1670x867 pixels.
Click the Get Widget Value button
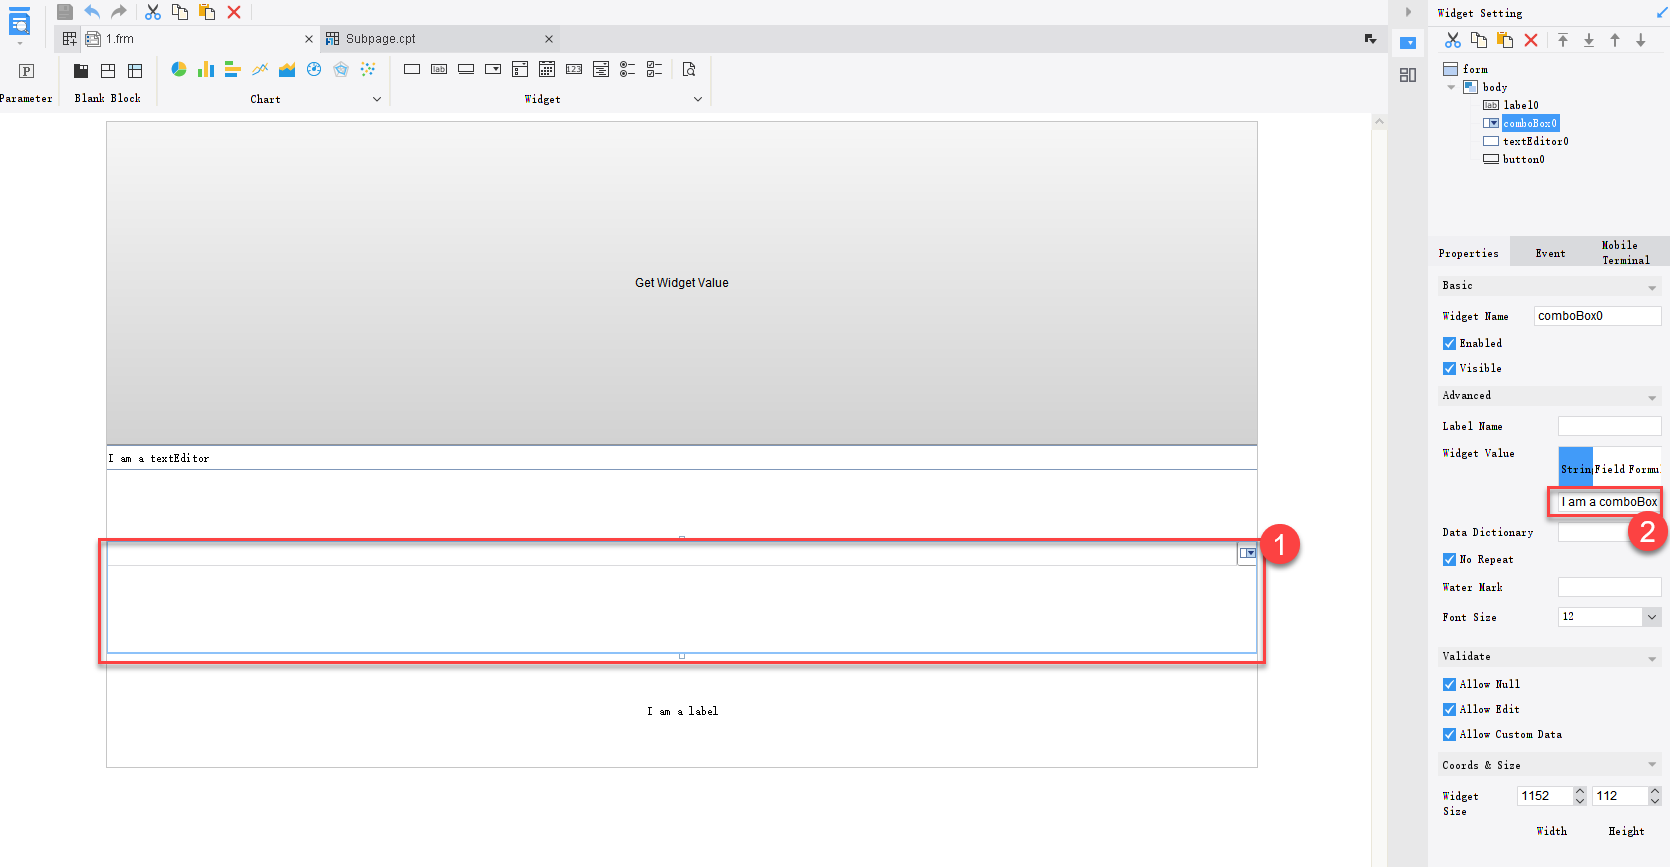682,283
